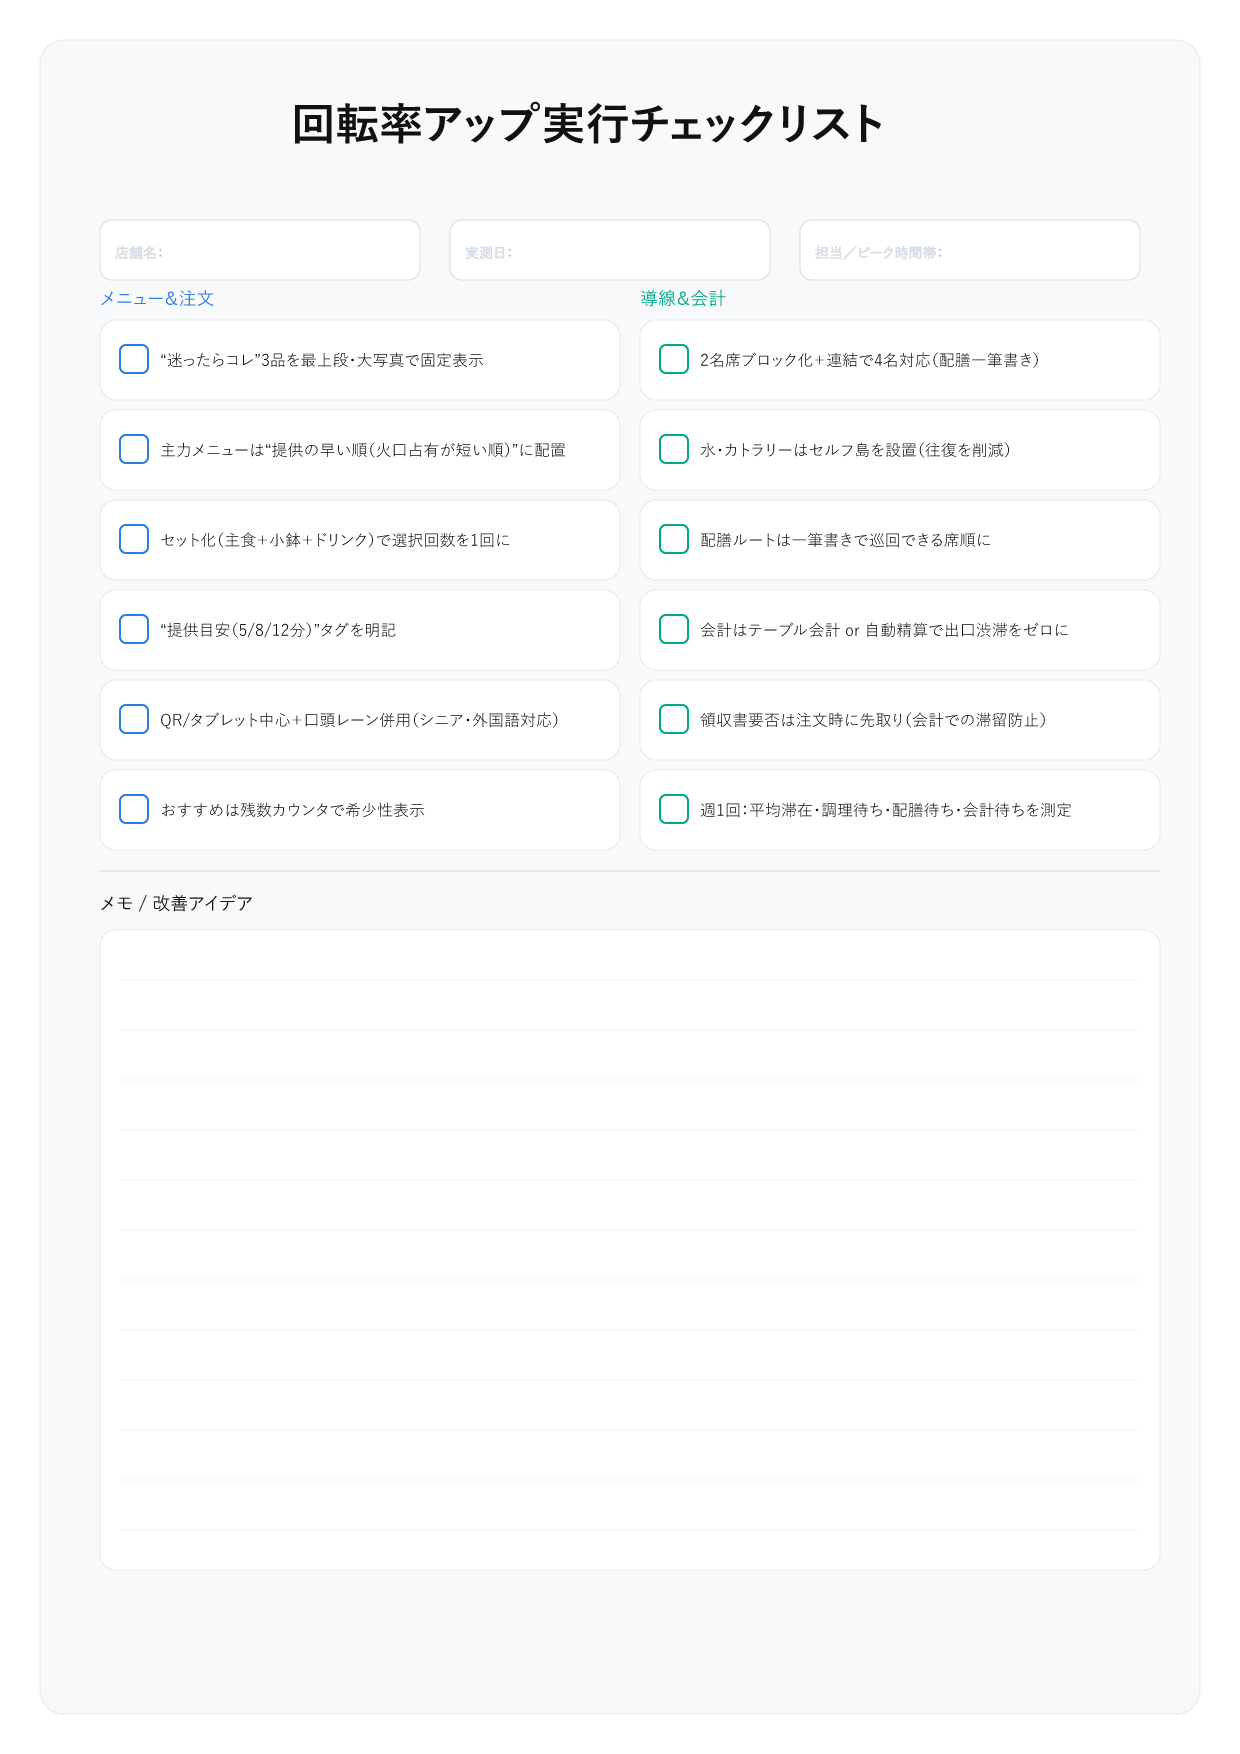This screenshot has height=1754, width=1240.
Task: Focus the 実測日 input field
Action: [610, 251]
